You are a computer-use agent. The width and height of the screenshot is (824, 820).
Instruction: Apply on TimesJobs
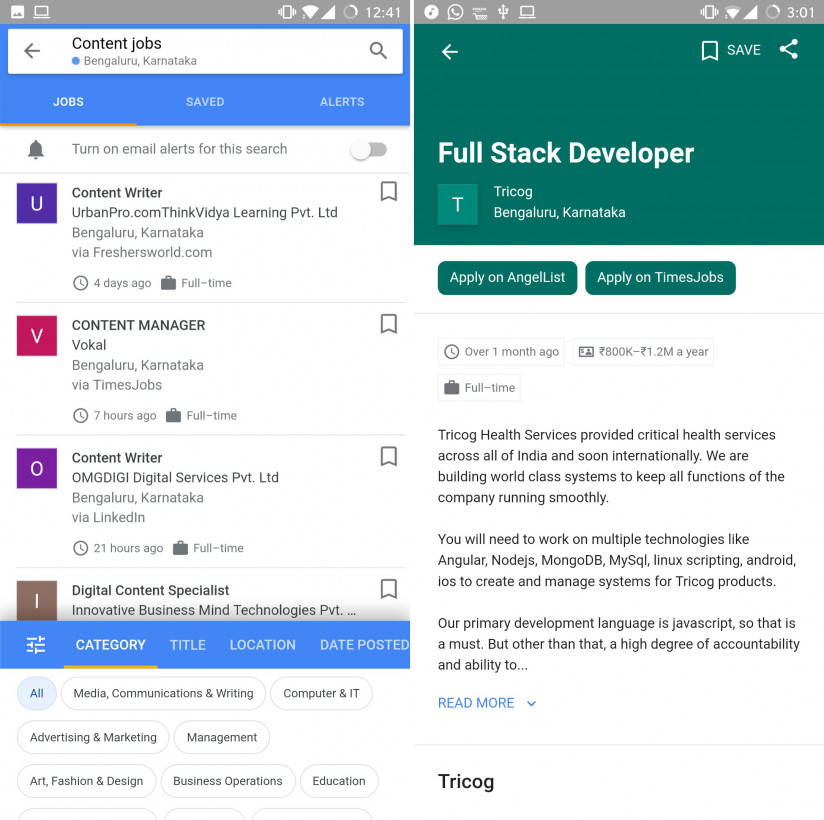pos(660,278)
